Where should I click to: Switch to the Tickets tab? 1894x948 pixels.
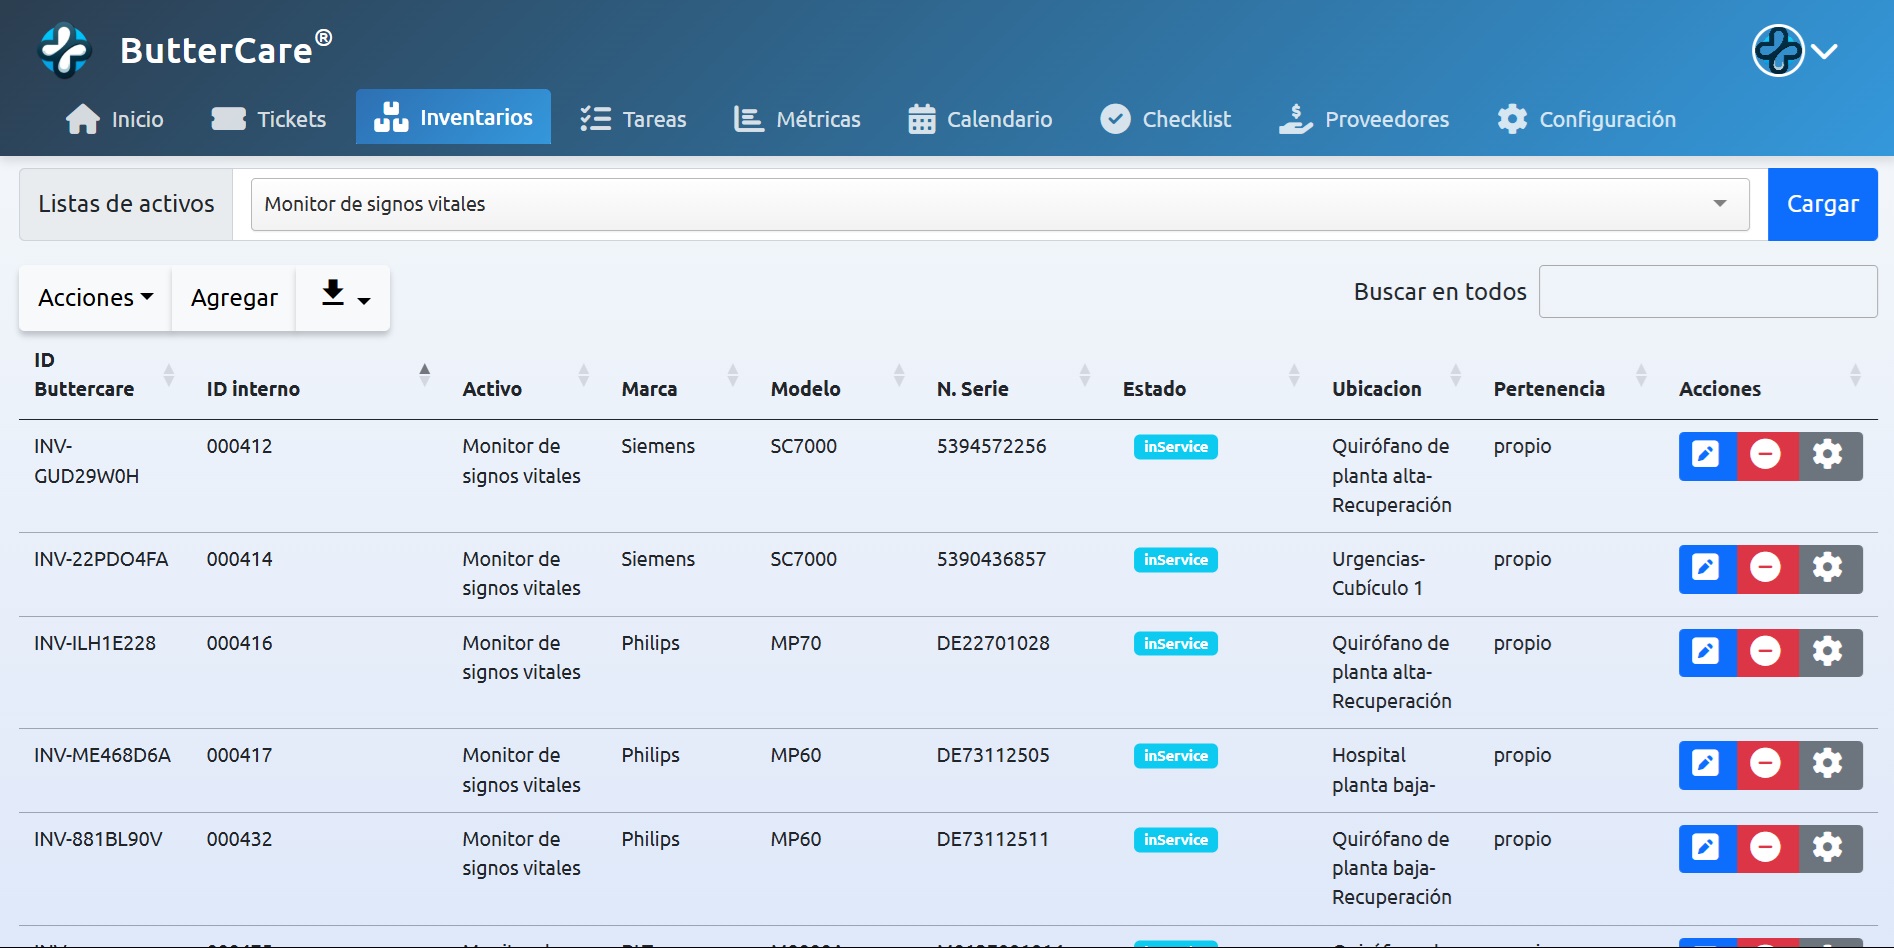(268, 118)
